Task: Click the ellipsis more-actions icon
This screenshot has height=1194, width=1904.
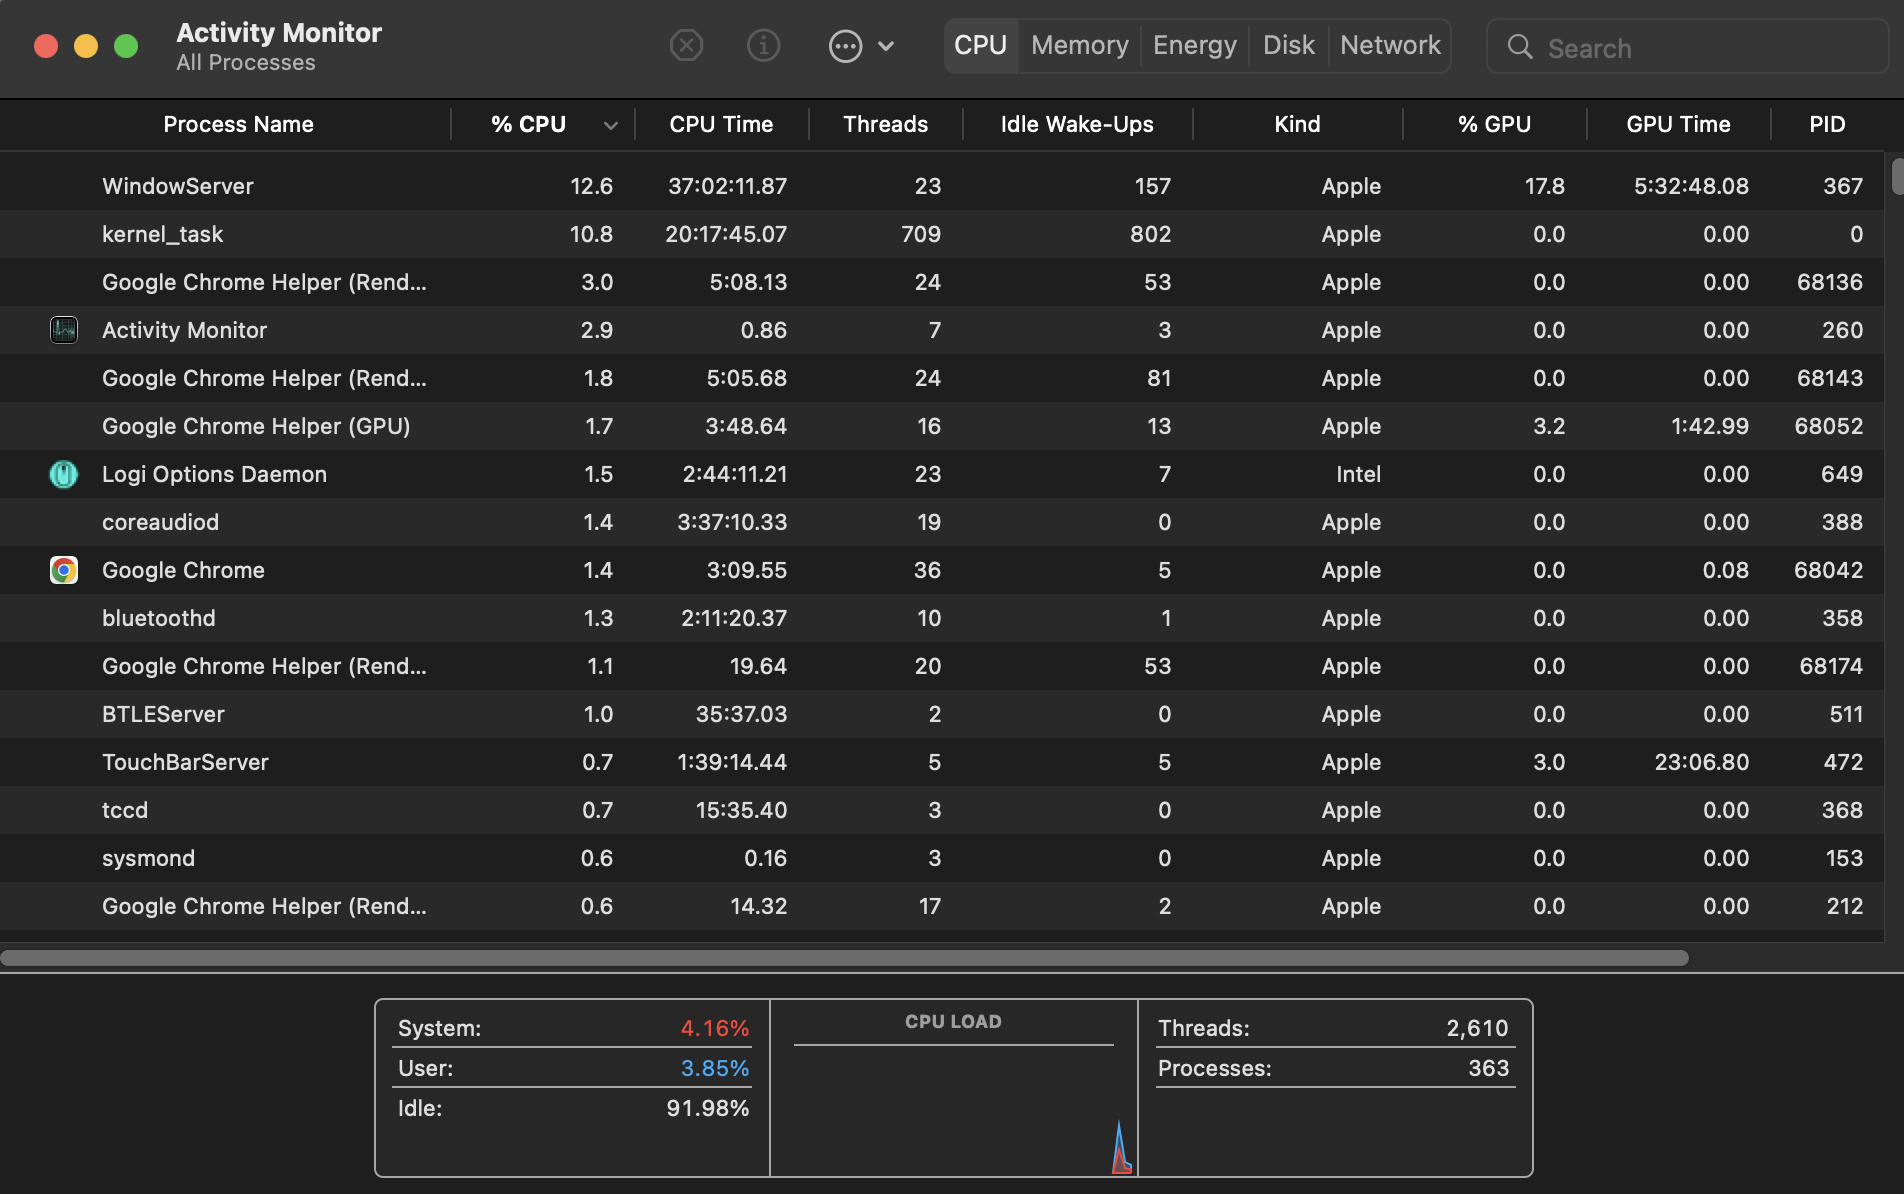Action: 846,46
